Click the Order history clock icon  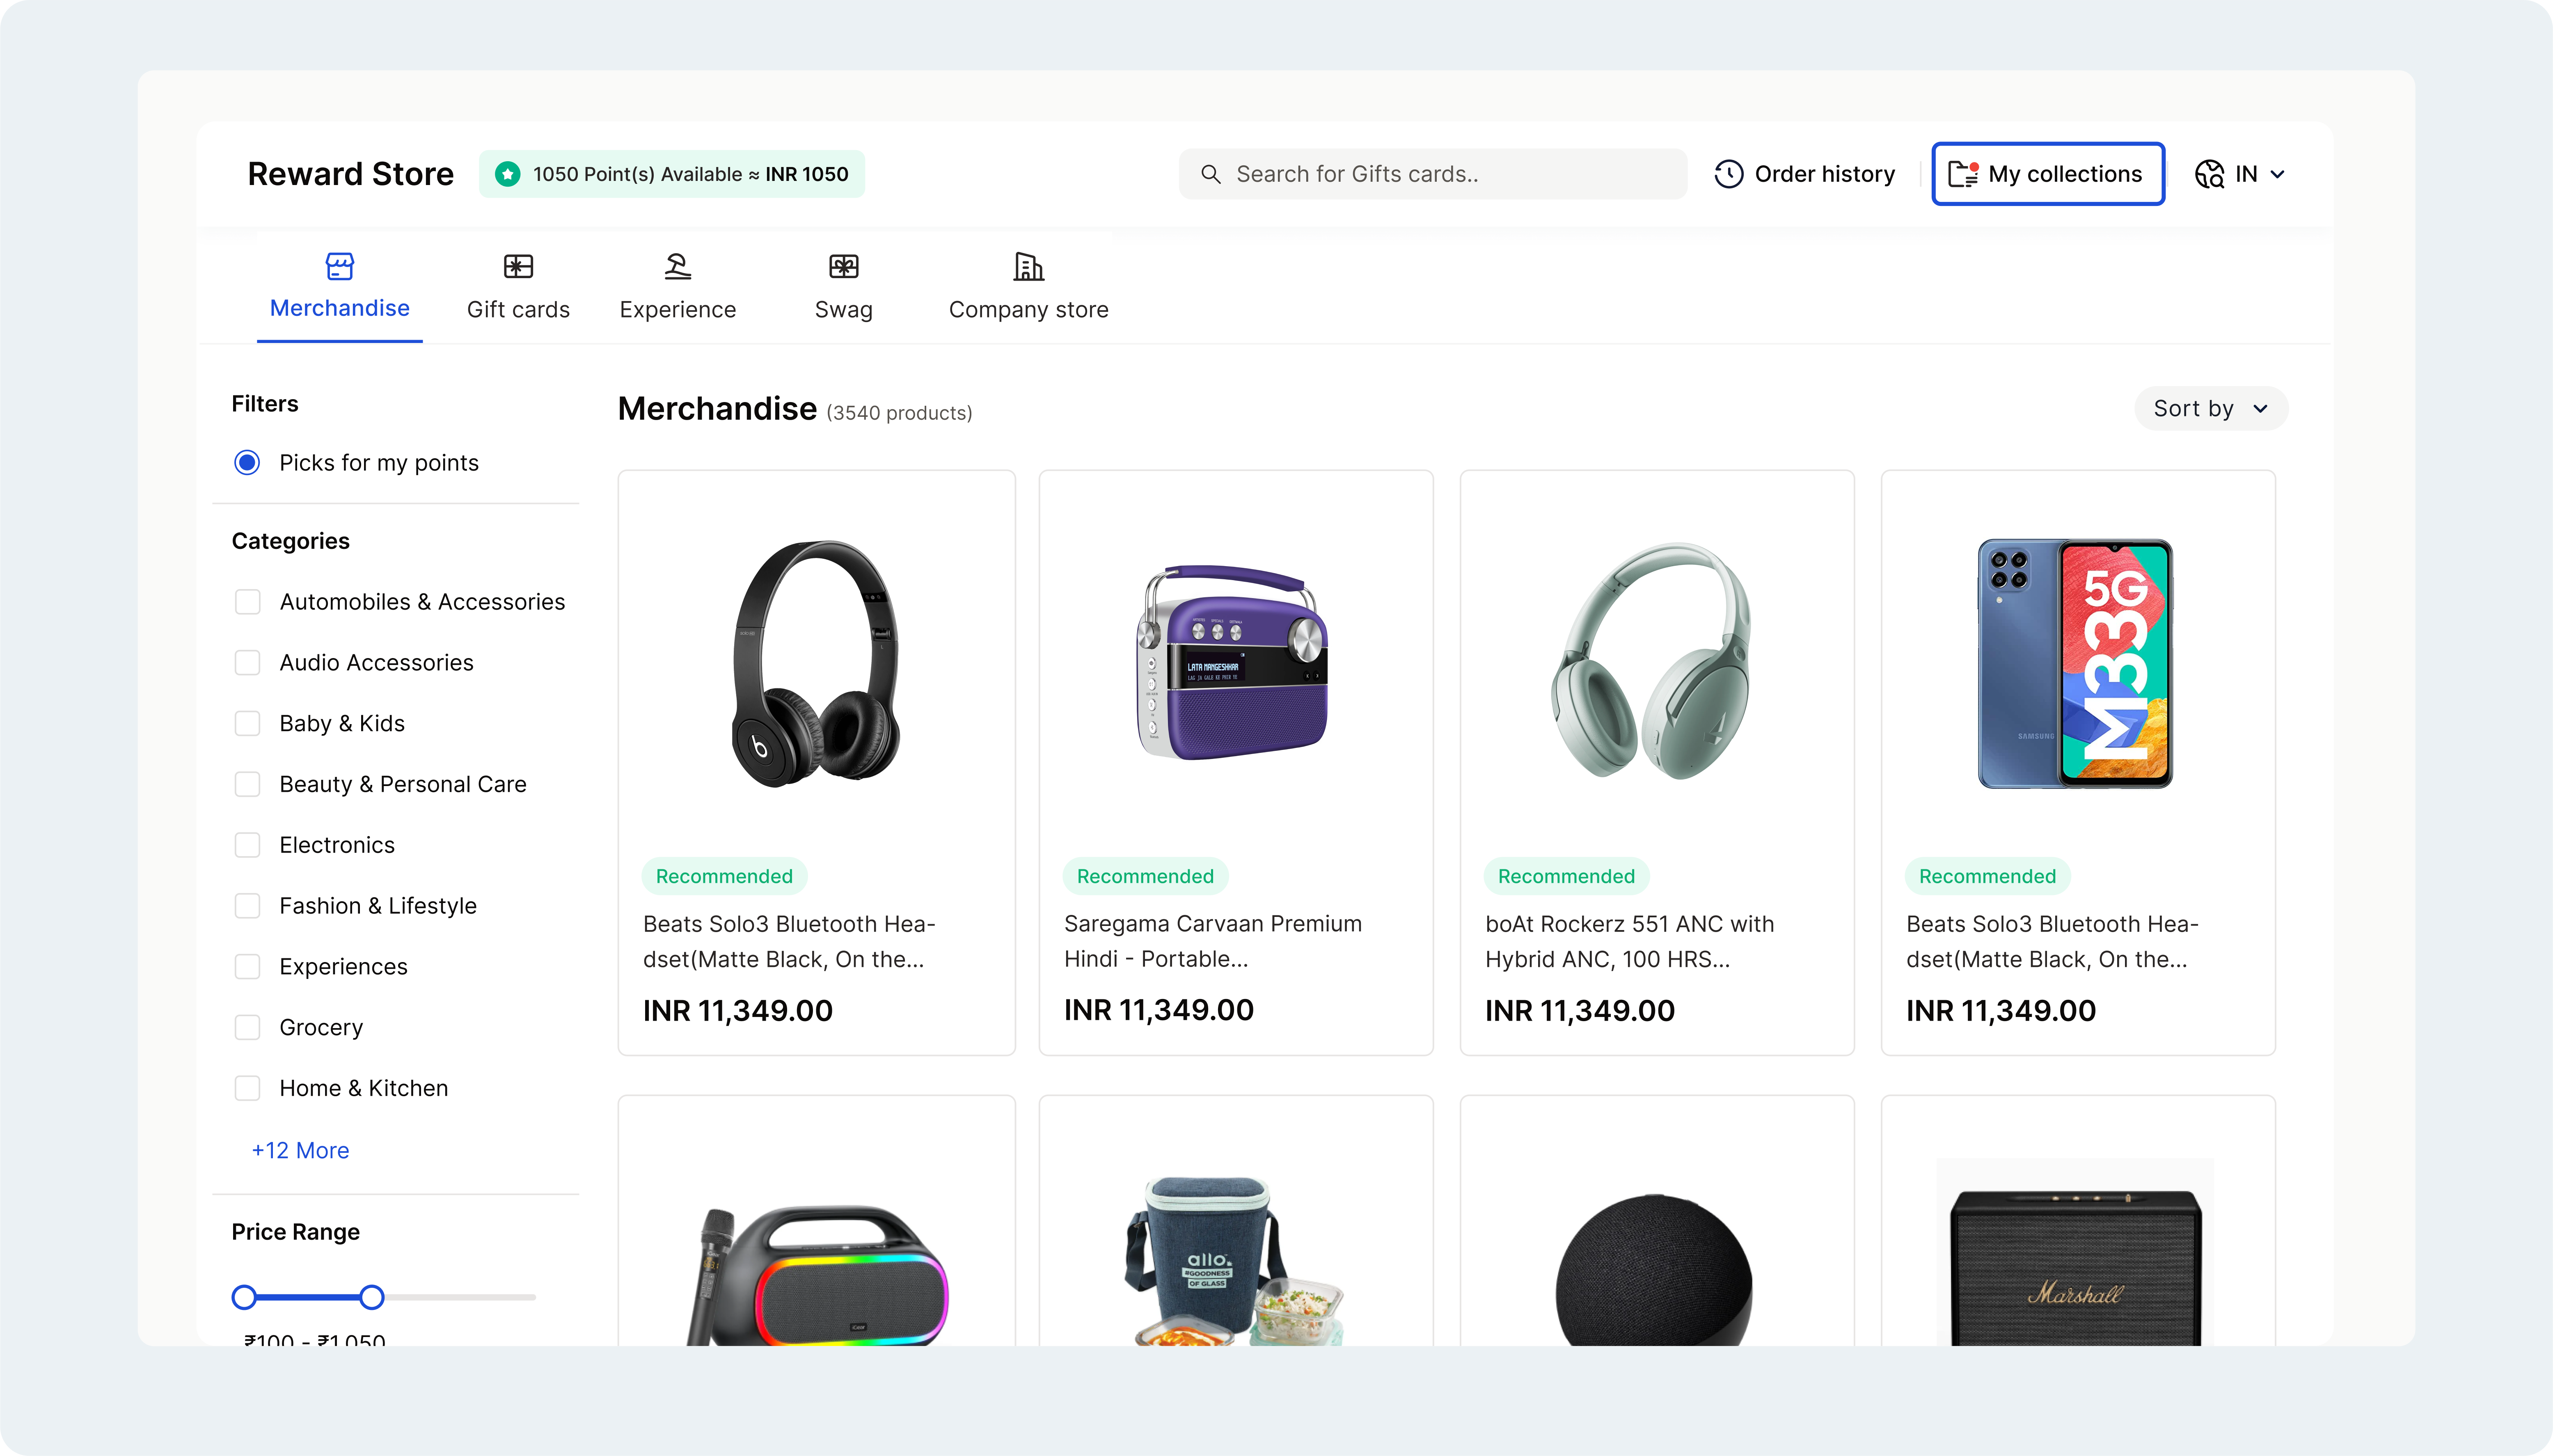pos(1729,174)
